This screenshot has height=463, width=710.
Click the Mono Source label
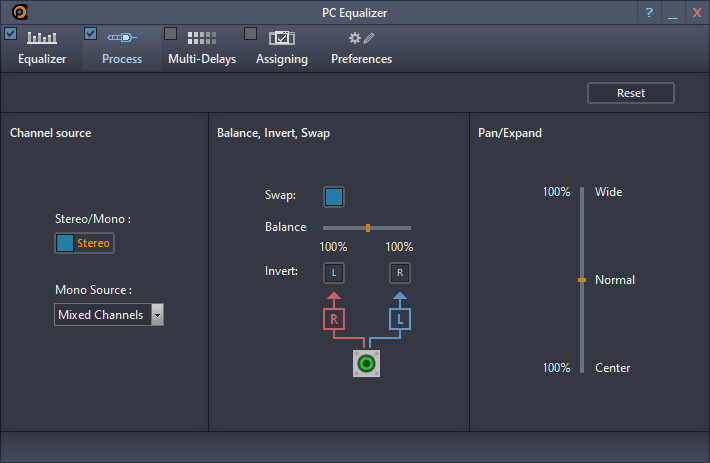coord(93,290)
